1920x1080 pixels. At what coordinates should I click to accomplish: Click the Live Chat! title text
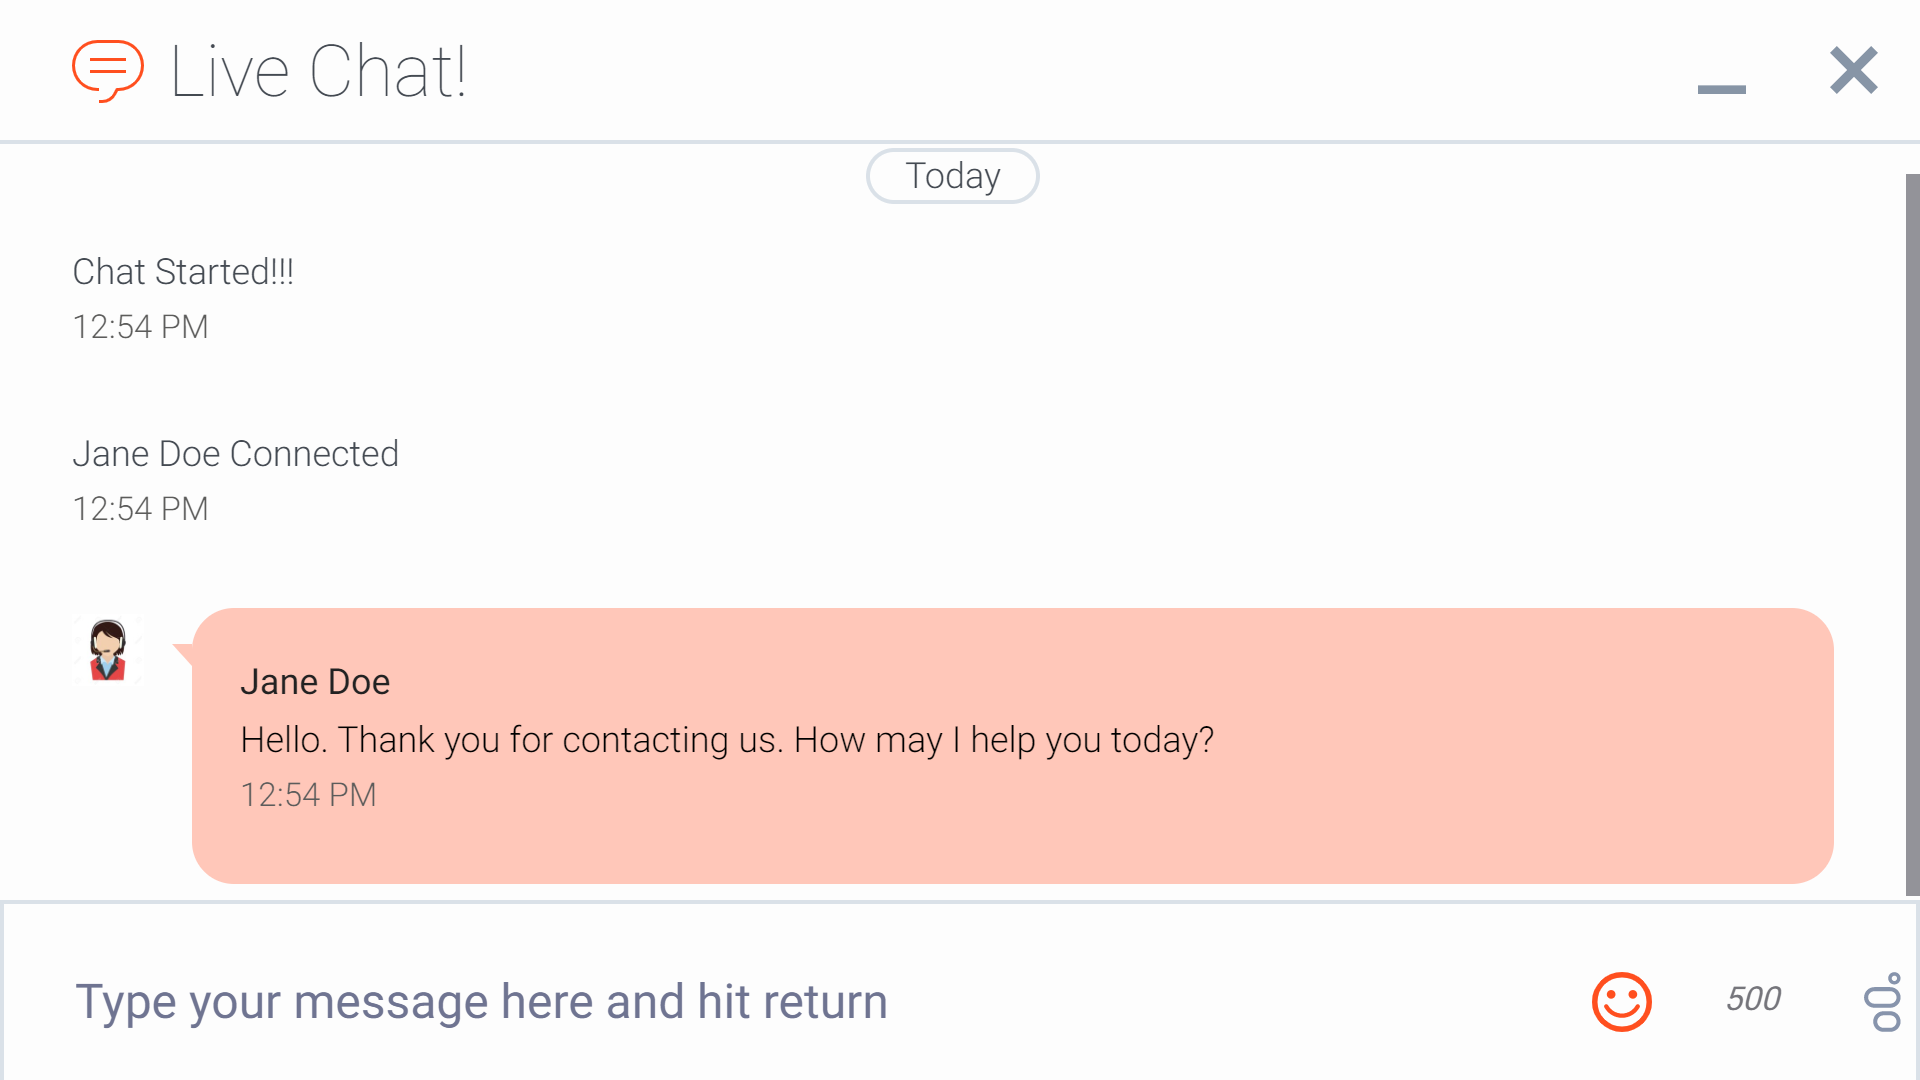click(x=318, y=71)
